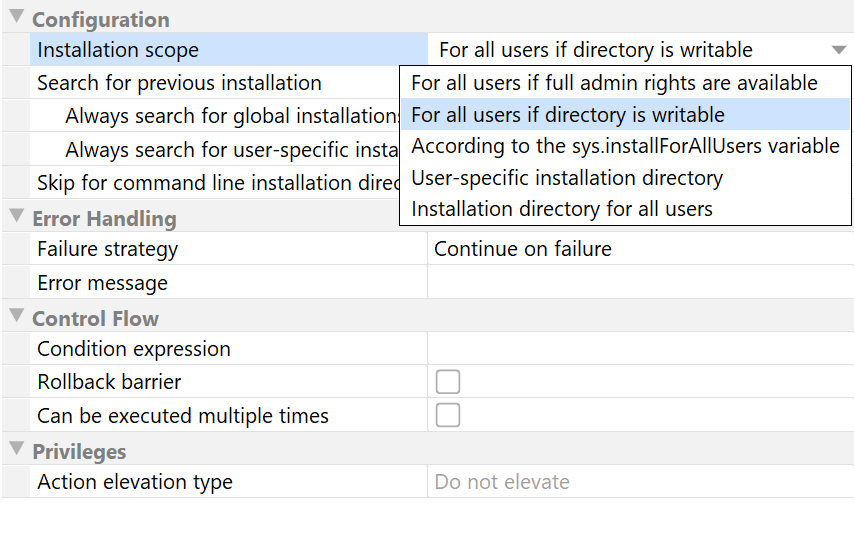Enable the Rollback barrier checkbox
The image size is (854, 541).
(x=448, y=382)
